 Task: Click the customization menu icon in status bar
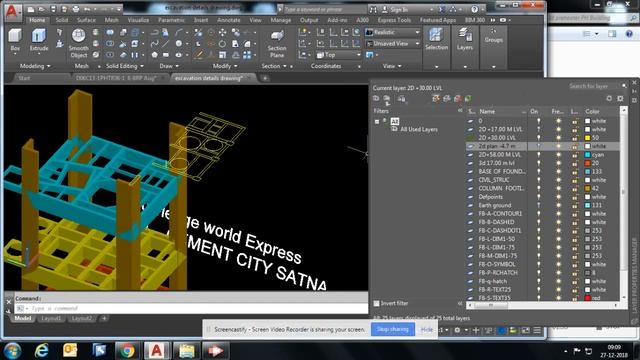[x=537, y=330]
